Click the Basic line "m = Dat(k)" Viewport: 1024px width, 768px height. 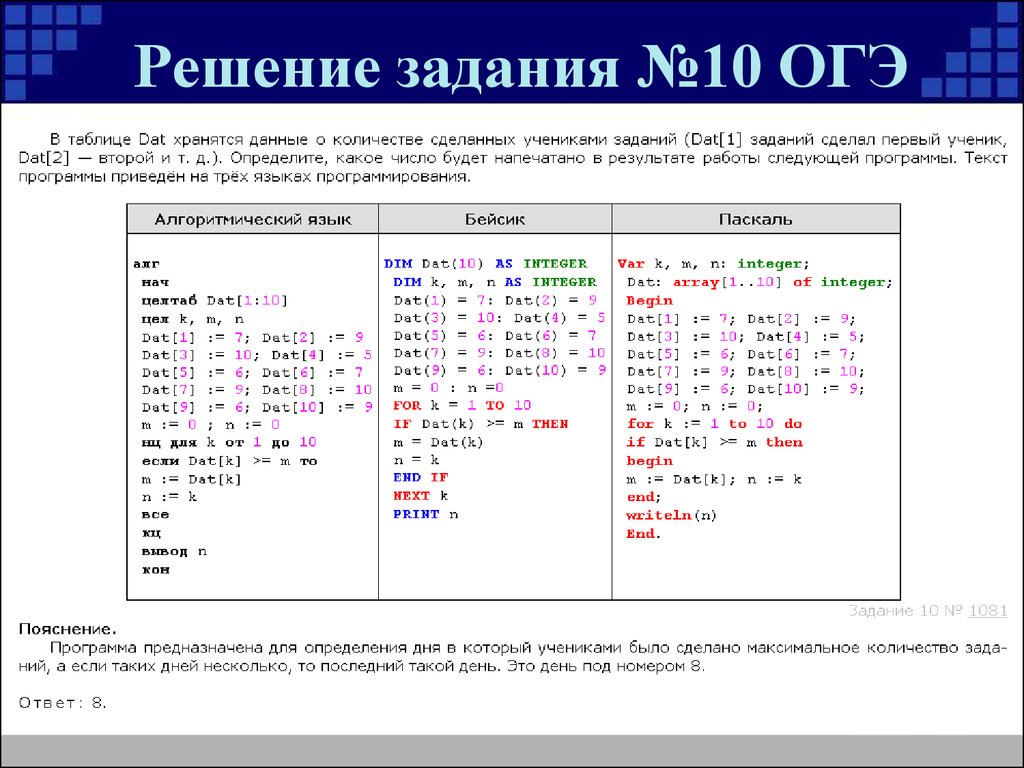pos(438,442)
